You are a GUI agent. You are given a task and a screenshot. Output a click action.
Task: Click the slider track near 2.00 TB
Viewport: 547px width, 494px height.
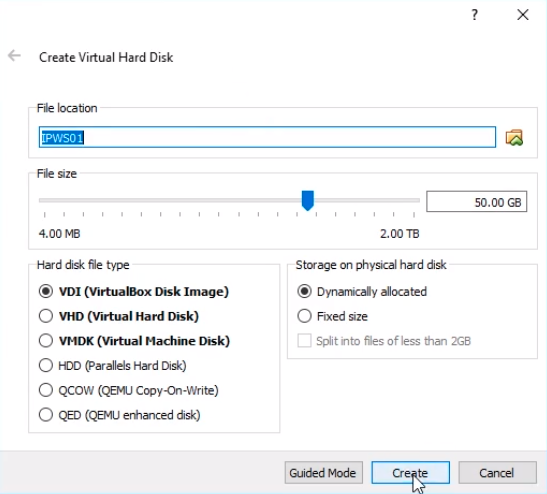click(x=413, y=200)
